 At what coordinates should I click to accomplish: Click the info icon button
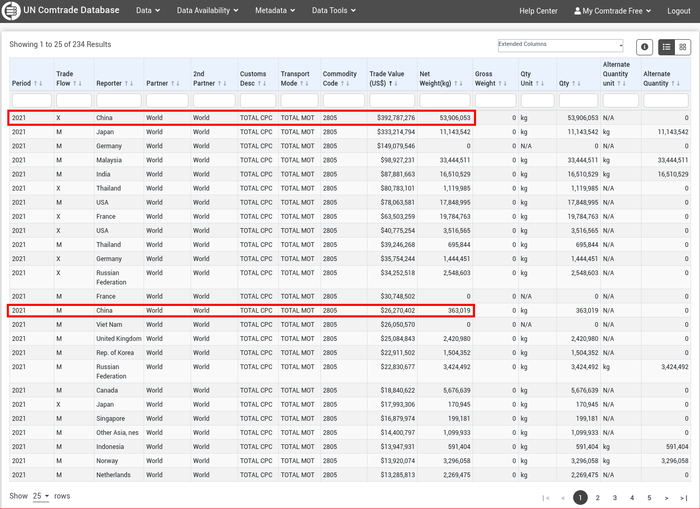point(644,47)
